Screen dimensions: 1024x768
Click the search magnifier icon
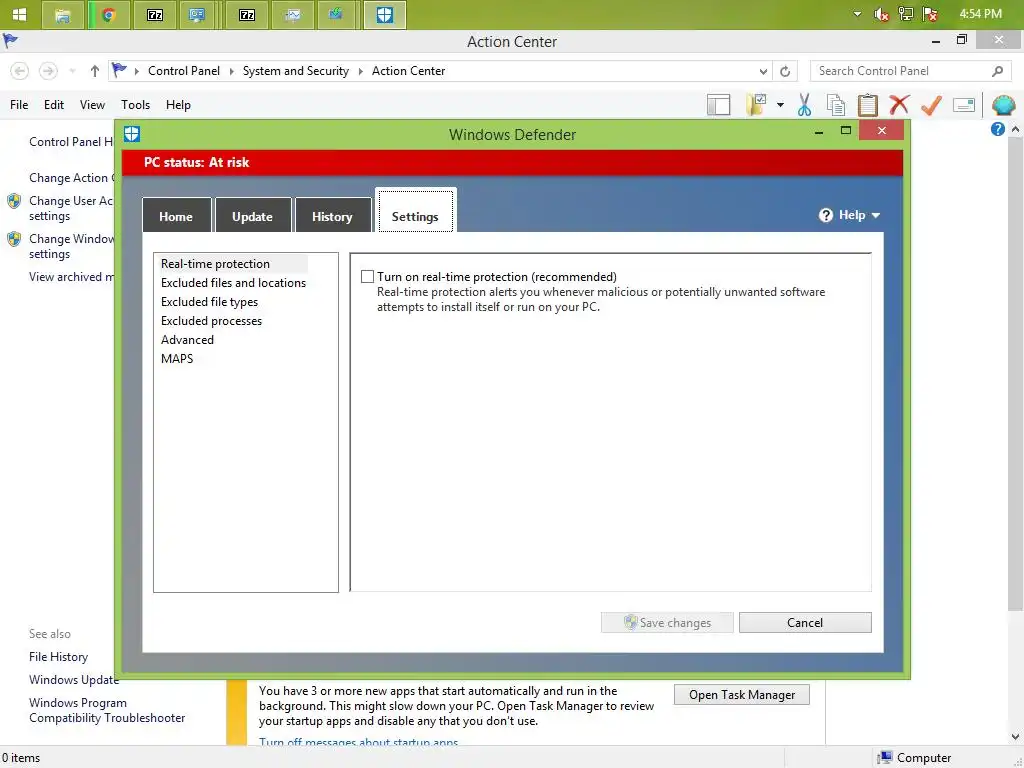point(997,71)
